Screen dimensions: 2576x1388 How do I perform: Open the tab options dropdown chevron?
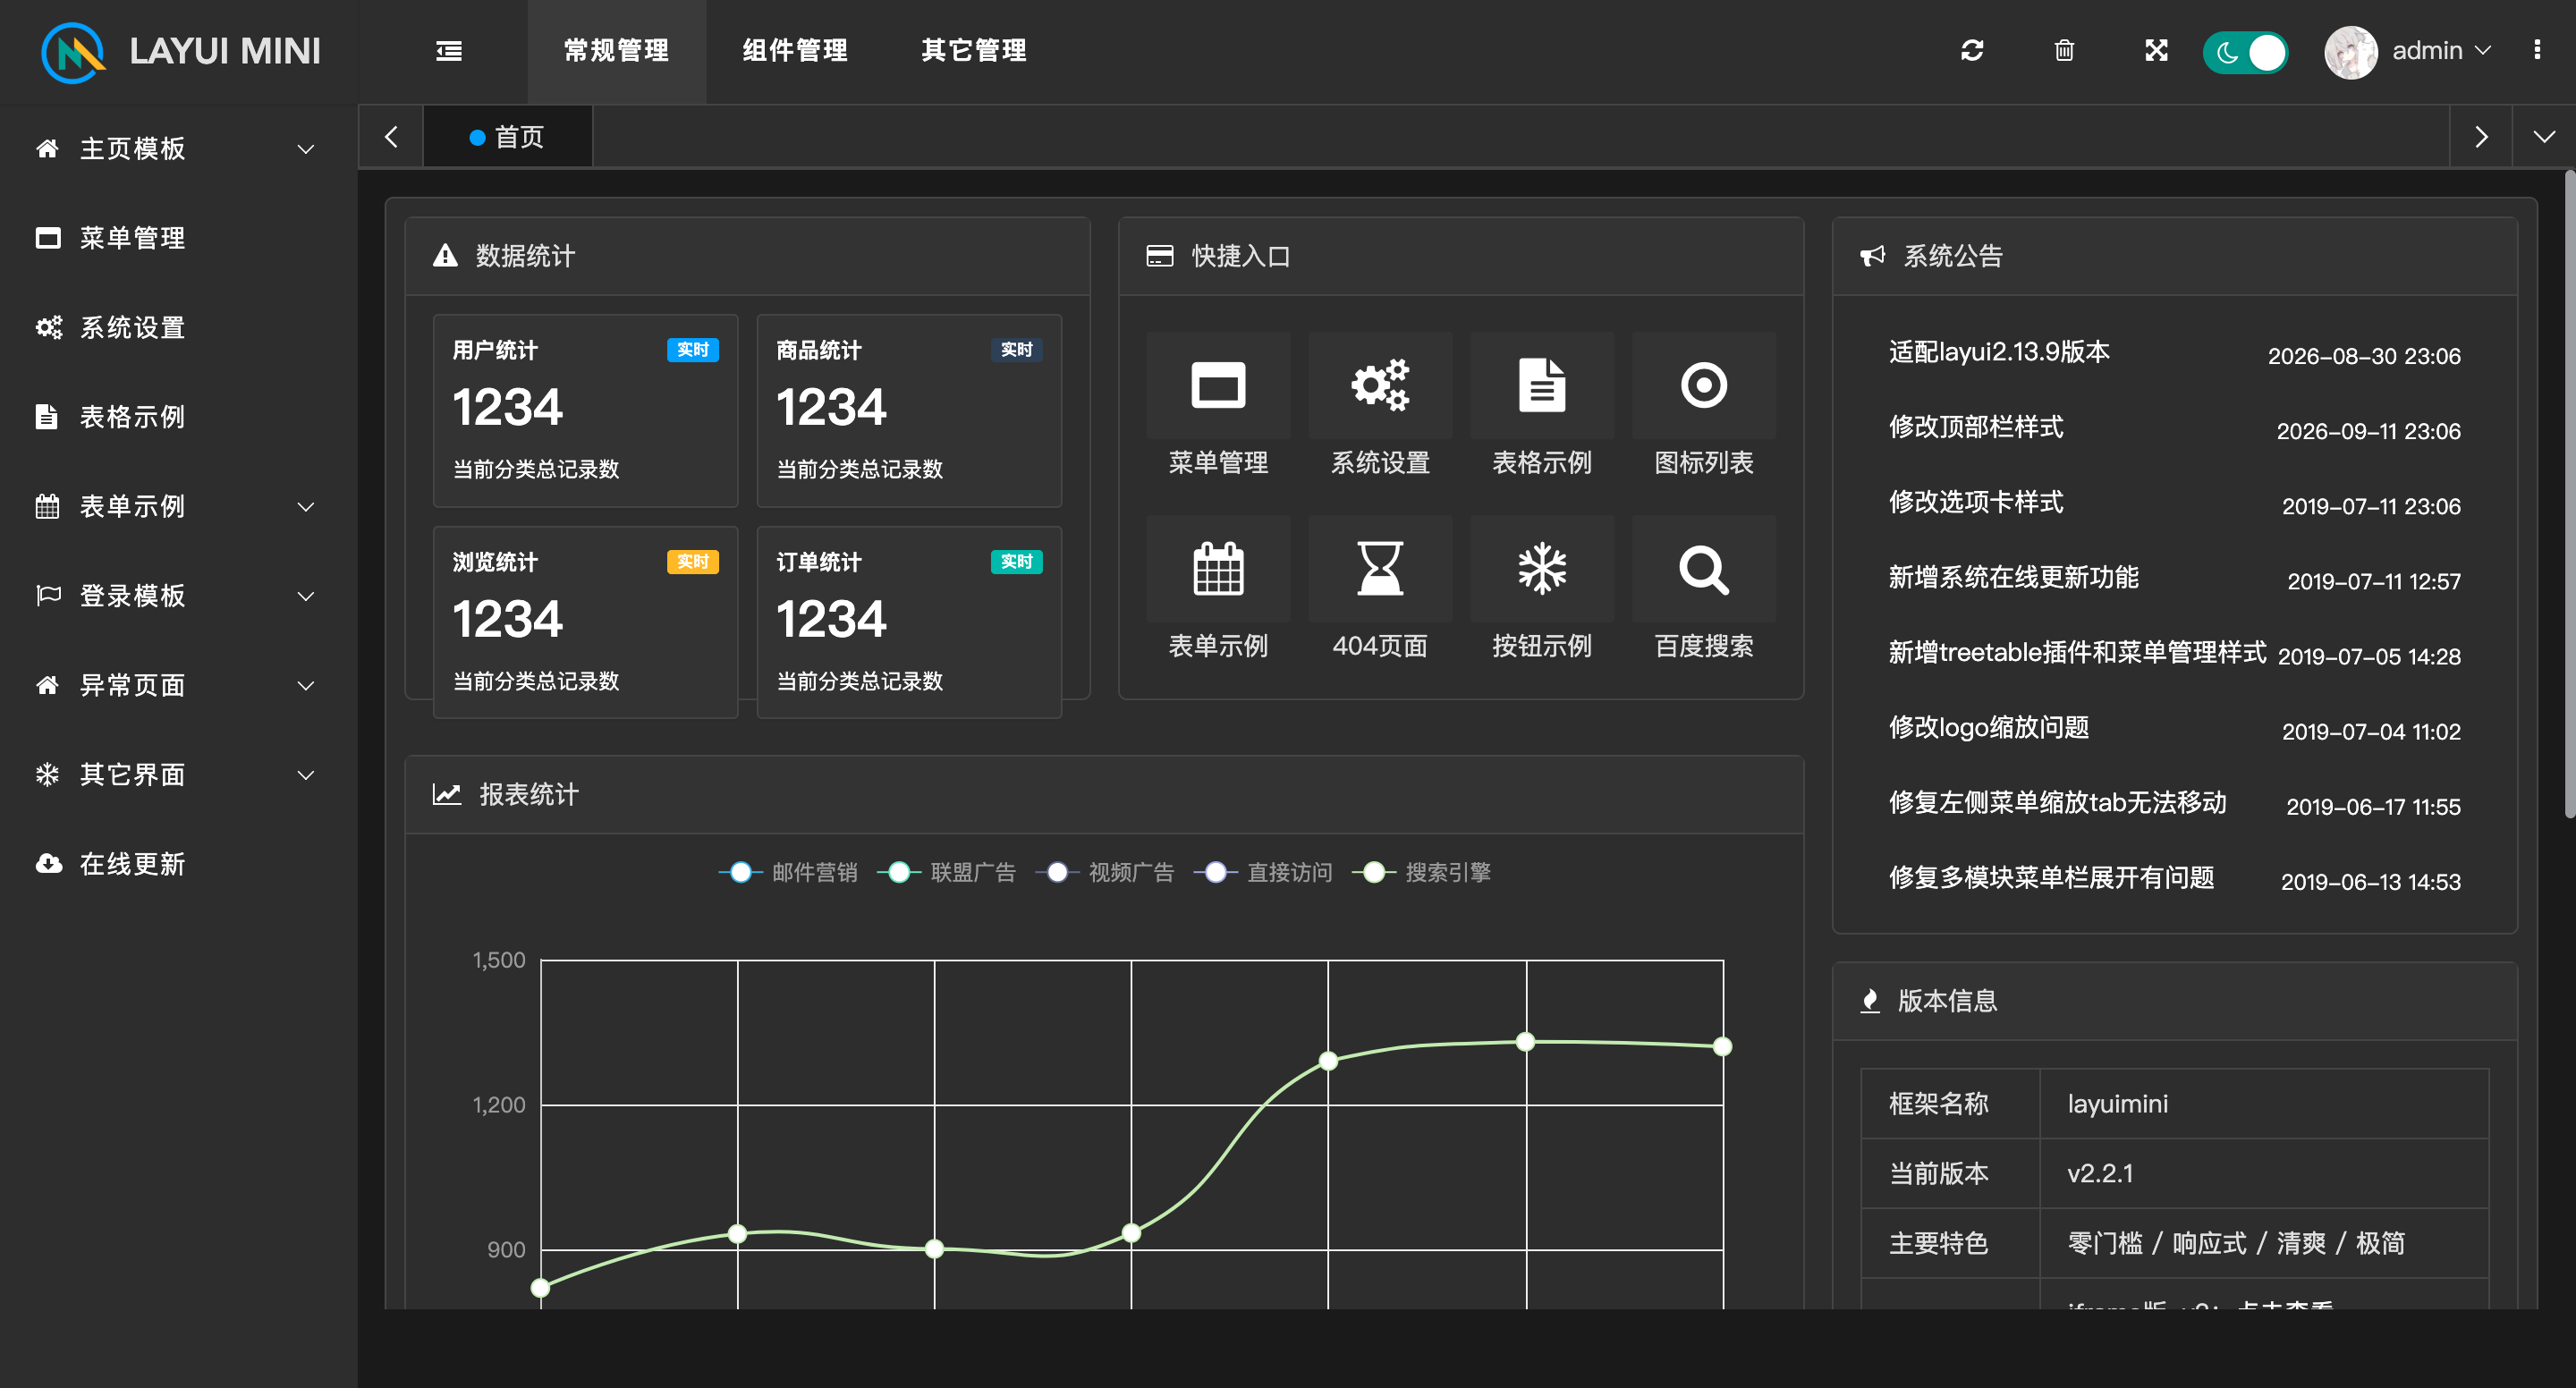click(2544, 137)
